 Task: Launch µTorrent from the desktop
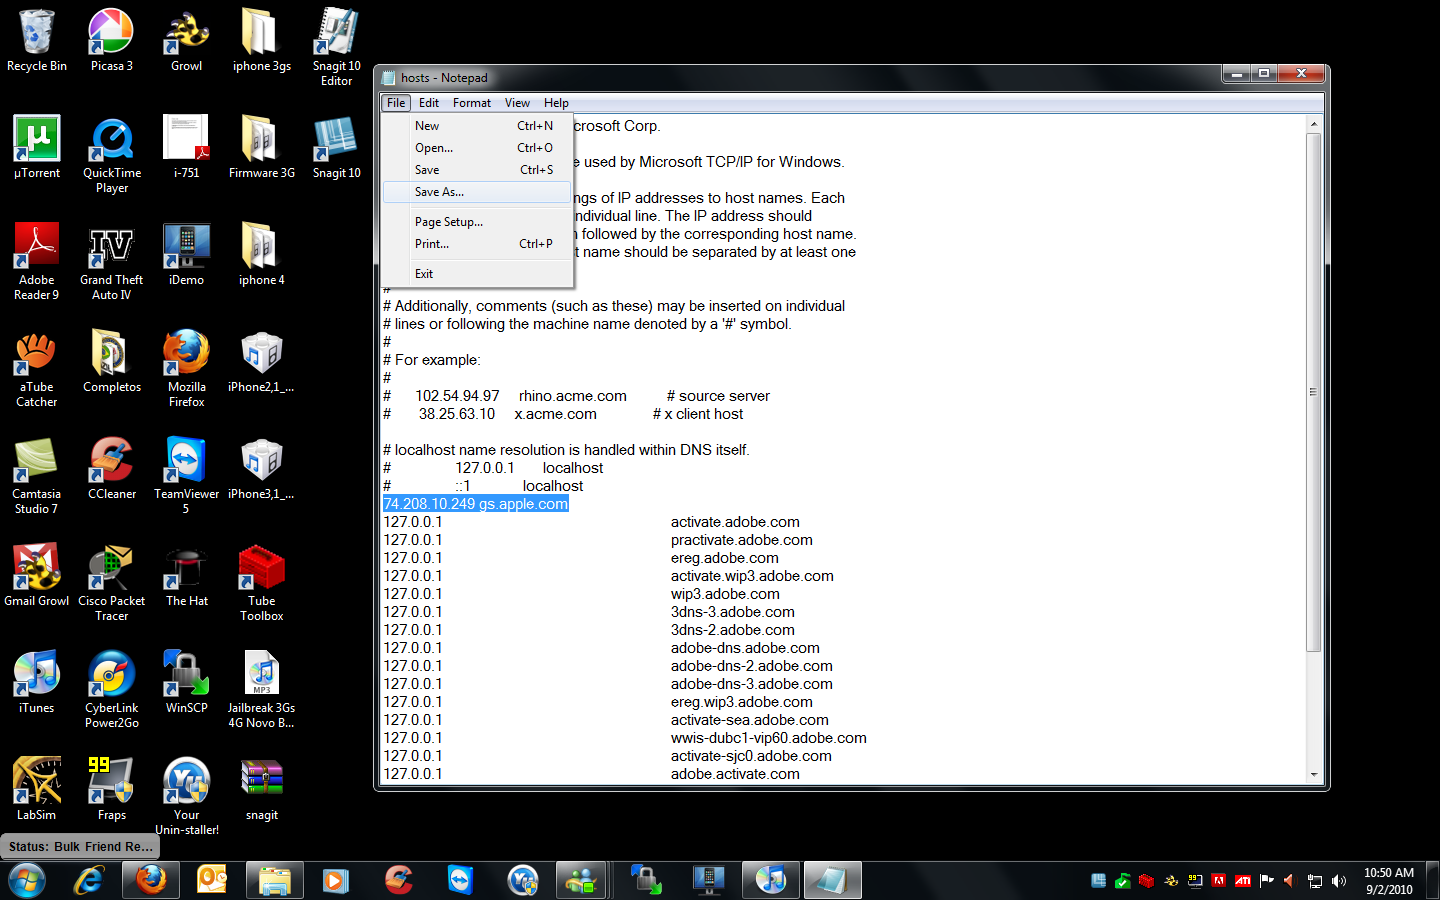pos(37,148)
